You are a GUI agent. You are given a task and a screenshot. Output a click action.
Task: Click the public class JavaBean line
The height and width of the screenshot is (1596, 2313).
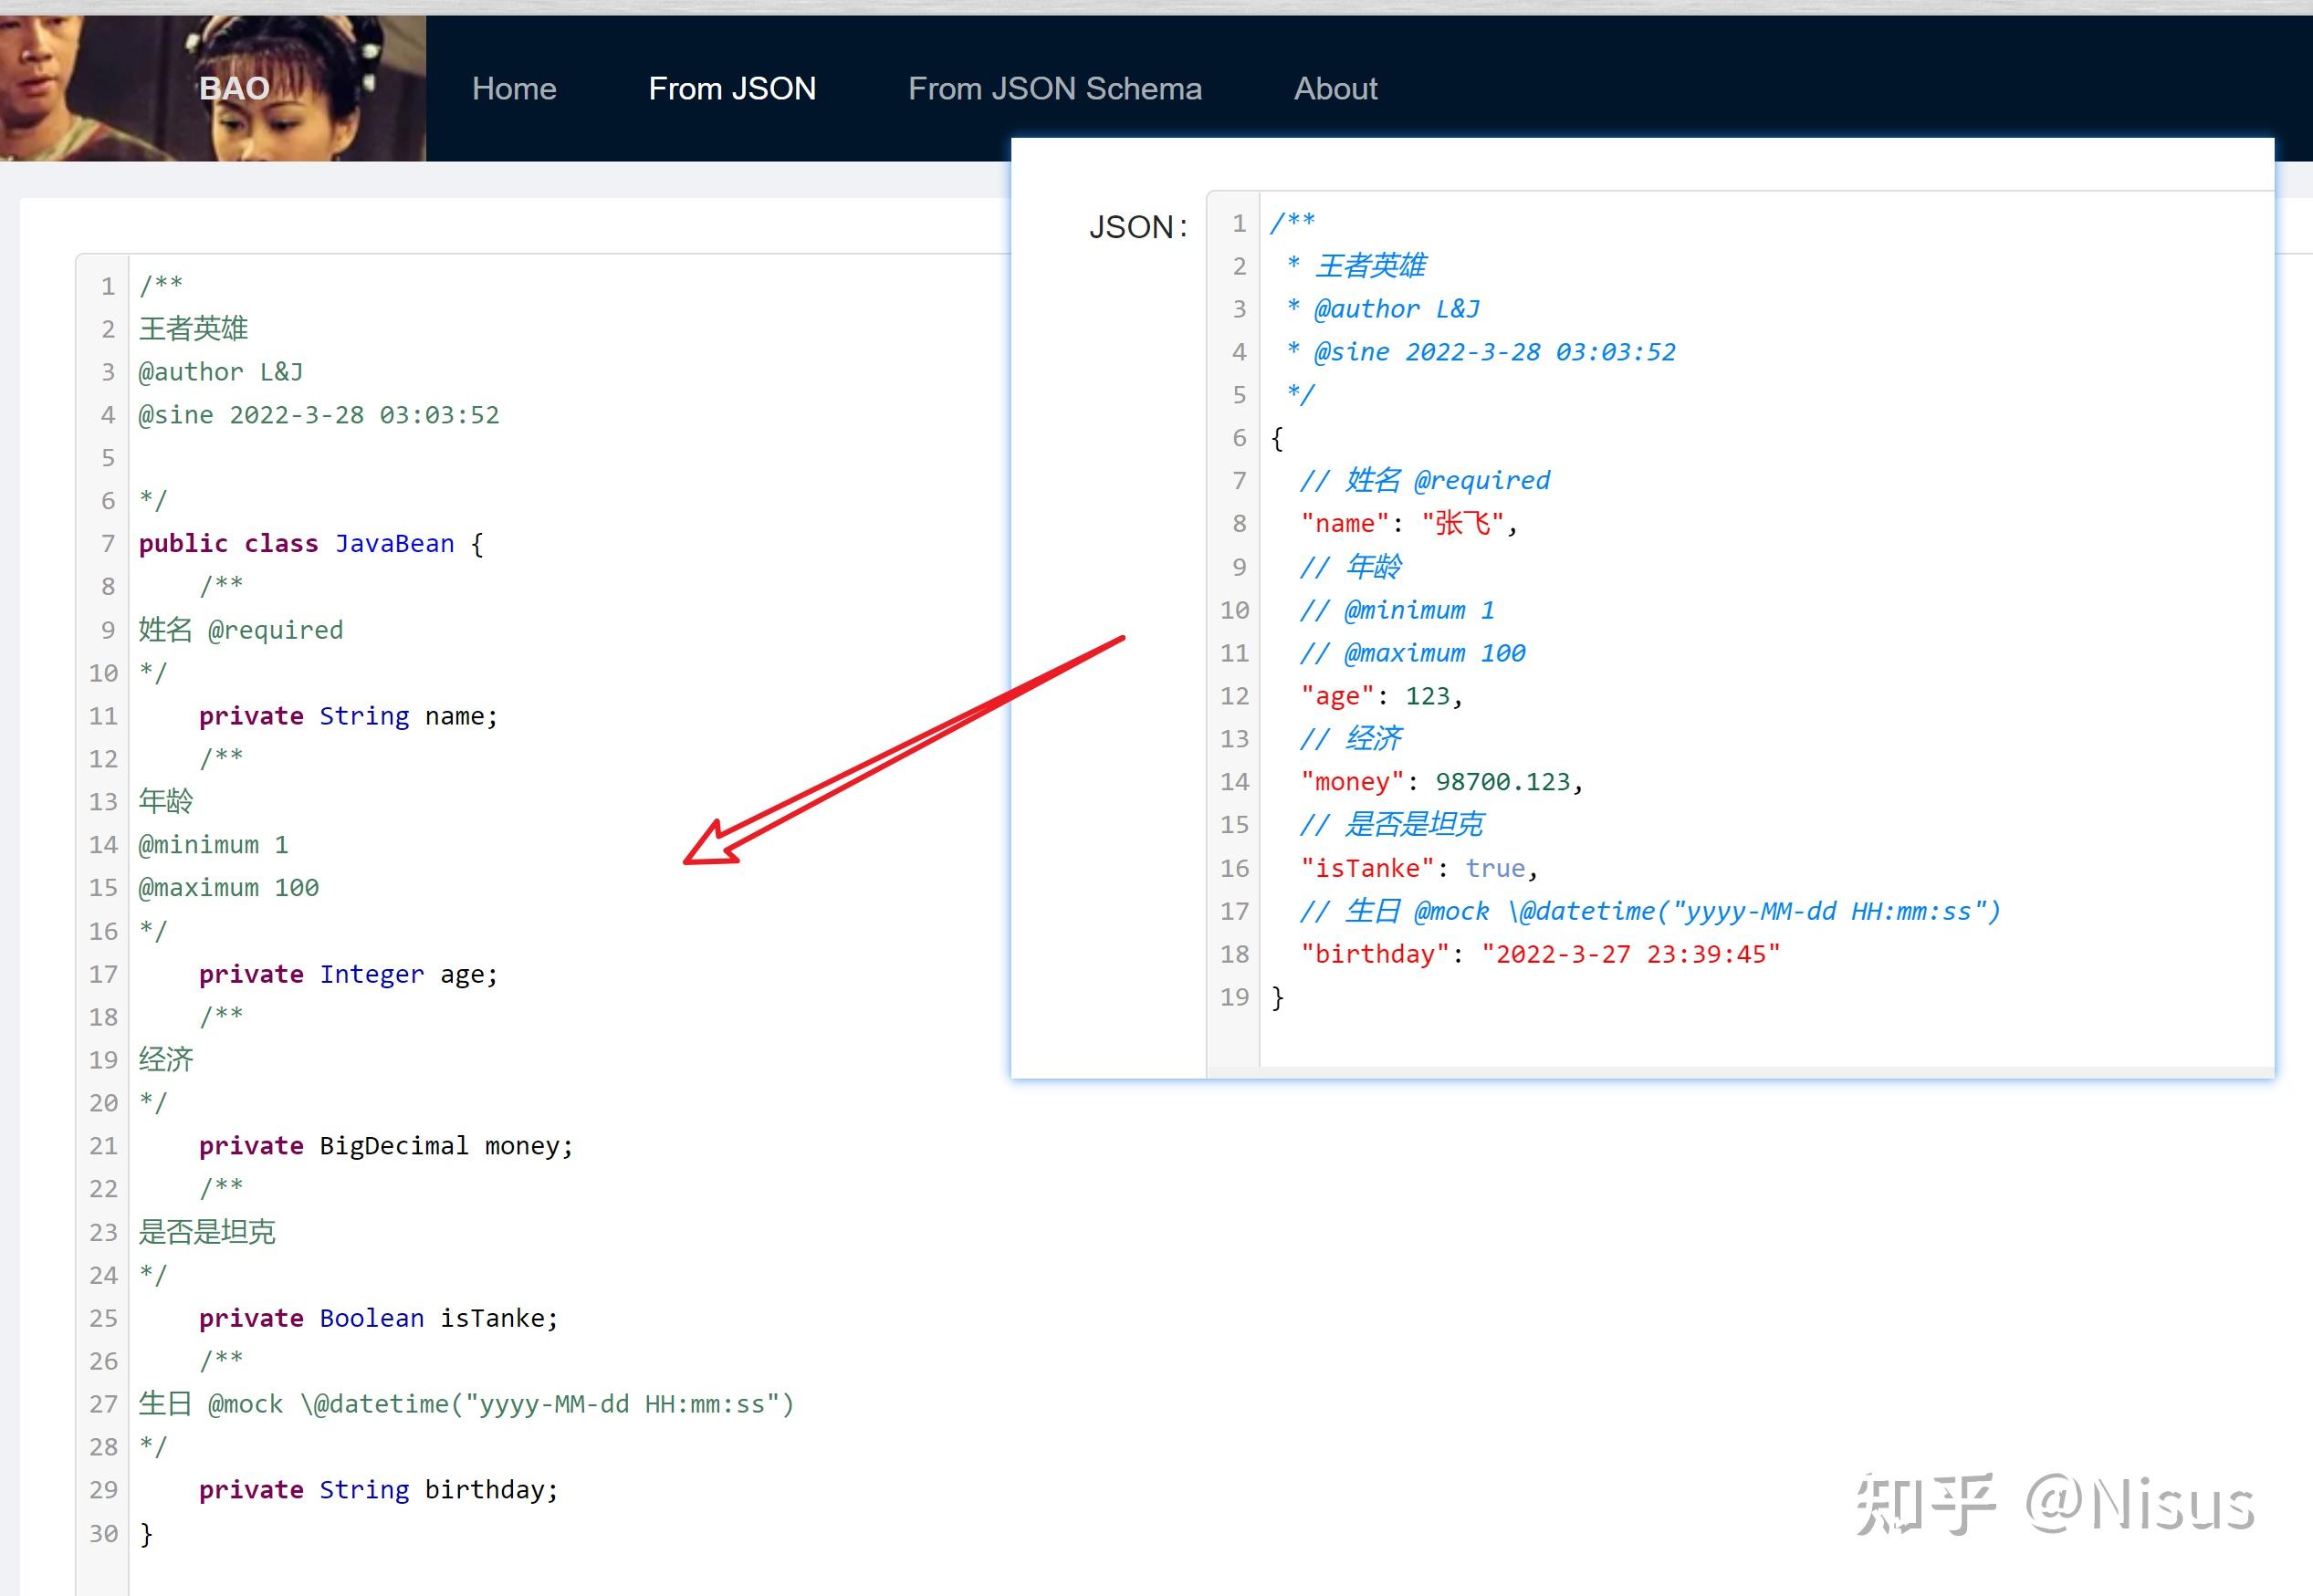[311, 544]
